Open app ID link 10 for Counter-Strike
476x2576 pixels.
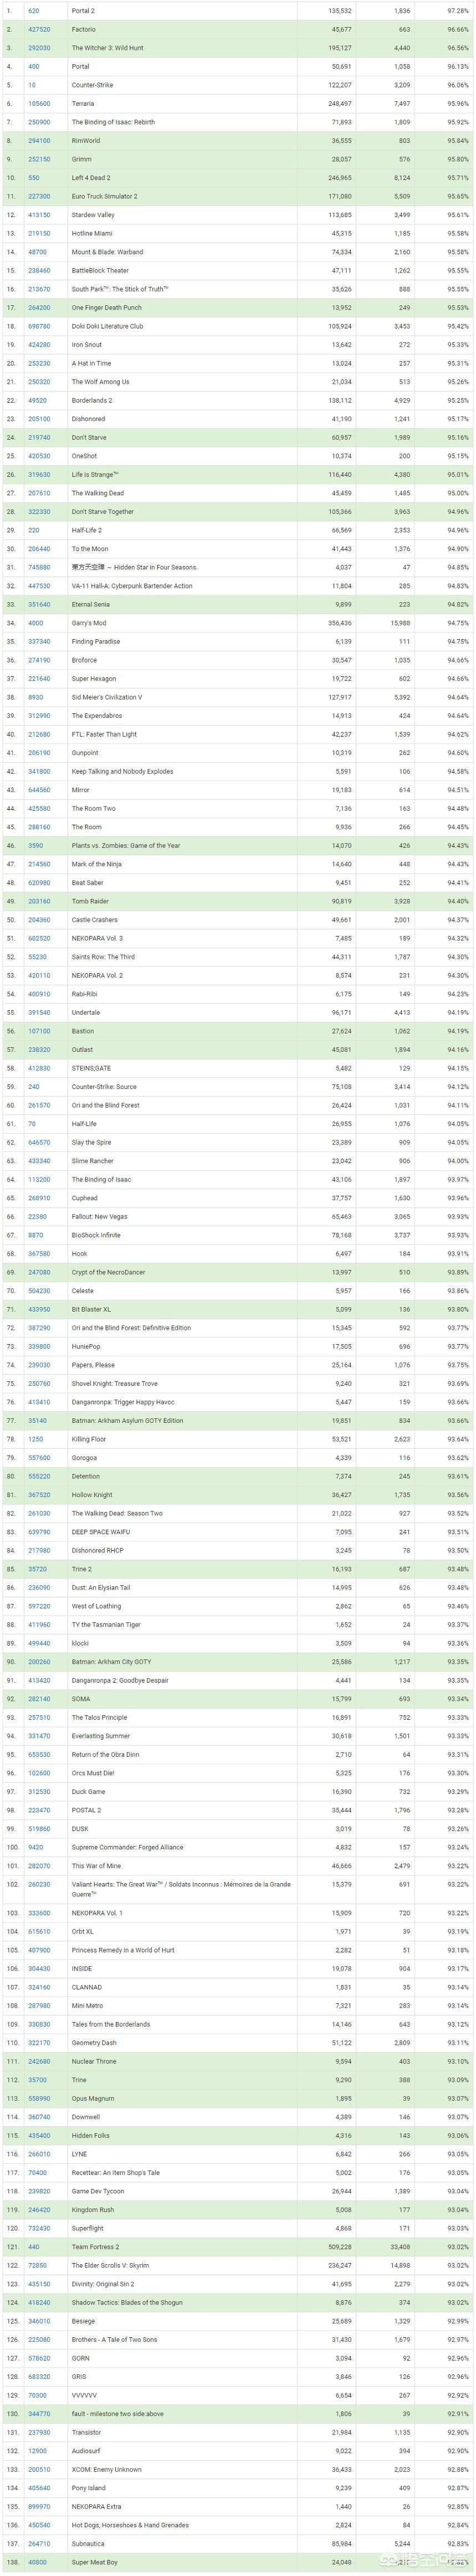pyautogui.click(x=32, y=85)
